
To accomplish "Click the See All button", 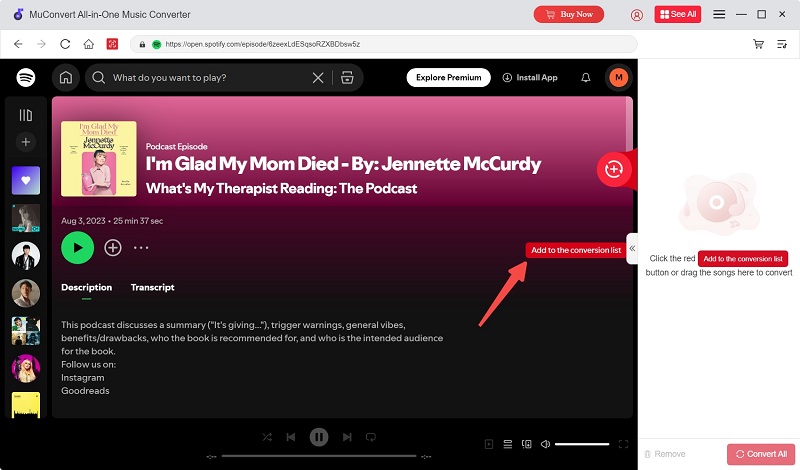I will (x=678, y=14).
